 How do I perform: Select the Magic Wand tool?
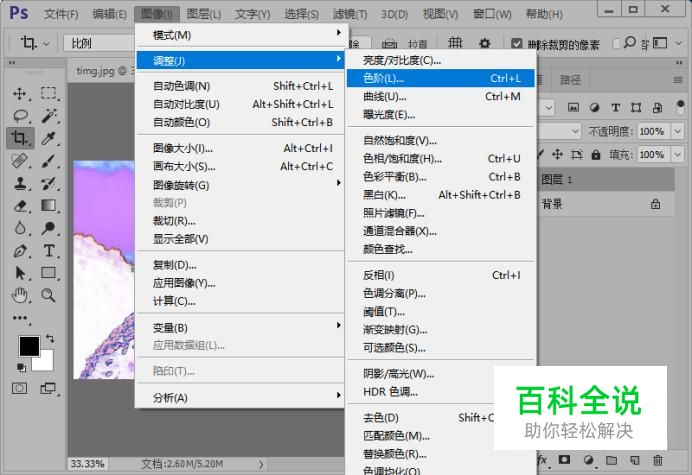pos(49,116)
